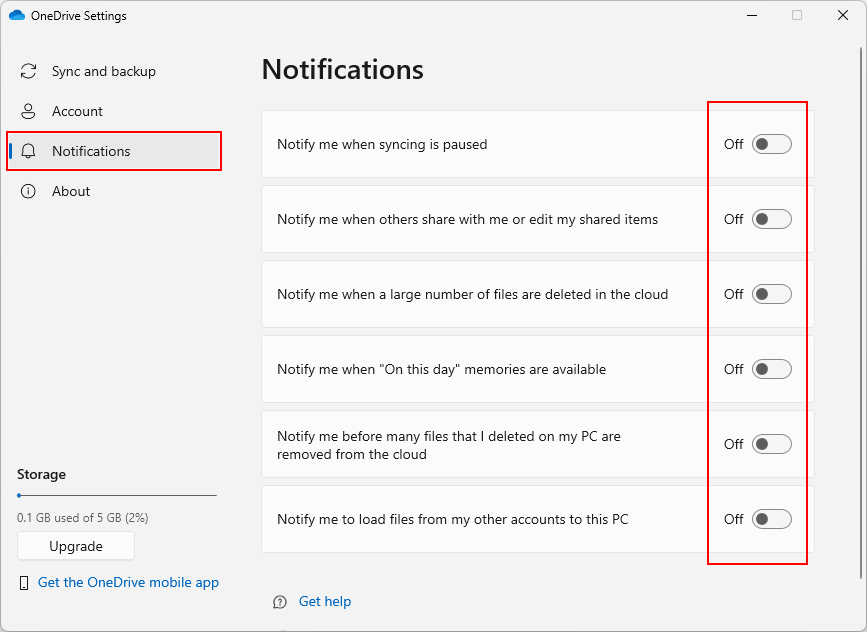This screenshot has width=867, height=632.
Task: Click the Notifications bell icon
Action: coord(28,151)
